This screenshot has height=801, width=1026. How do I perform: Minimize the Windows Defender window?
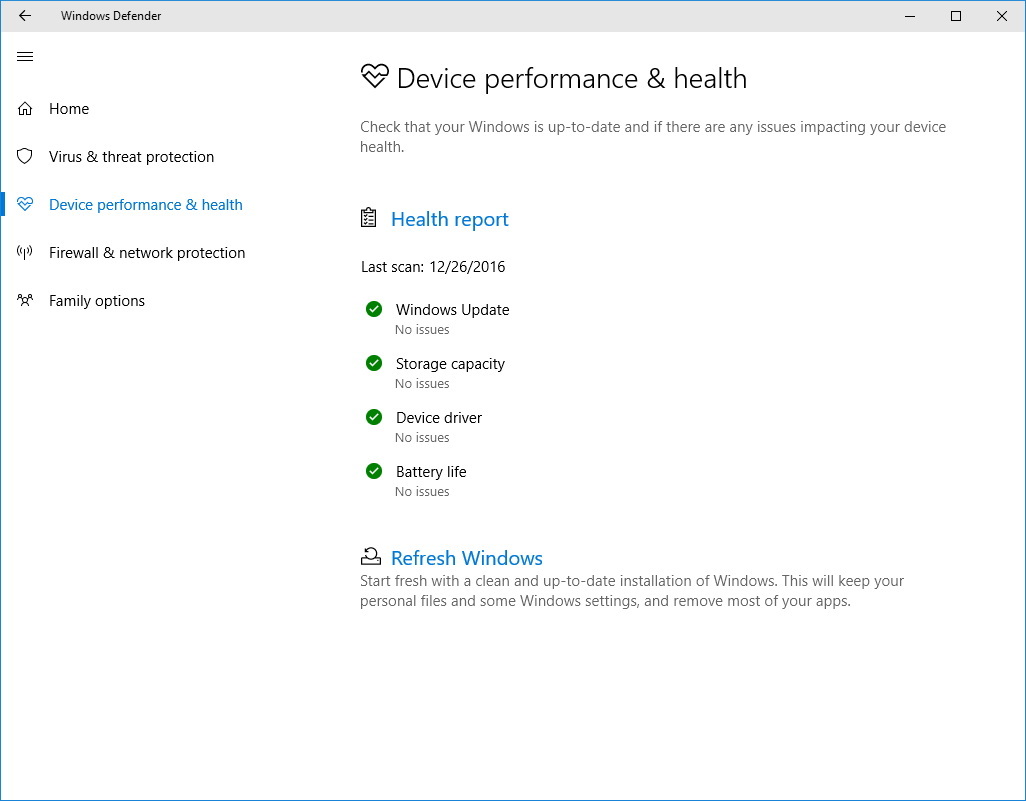(x=910, y=16)
